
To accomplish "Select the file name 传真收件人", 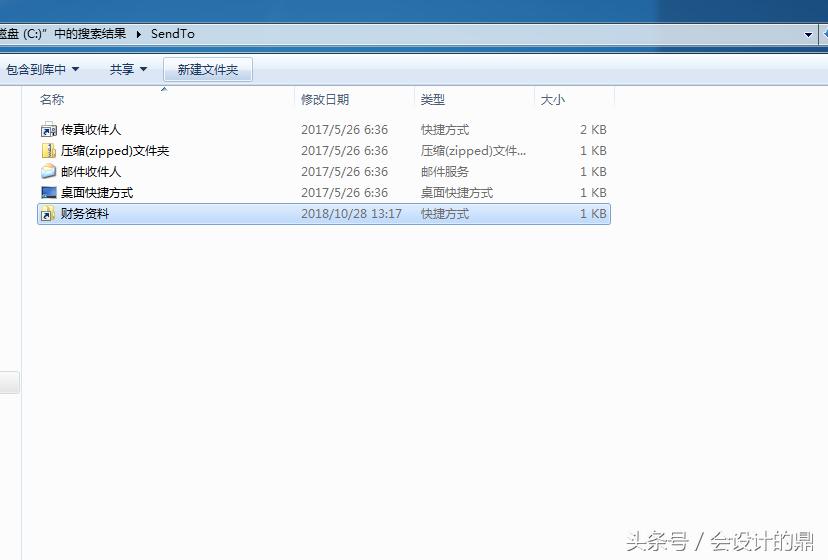I will [91, 129].
